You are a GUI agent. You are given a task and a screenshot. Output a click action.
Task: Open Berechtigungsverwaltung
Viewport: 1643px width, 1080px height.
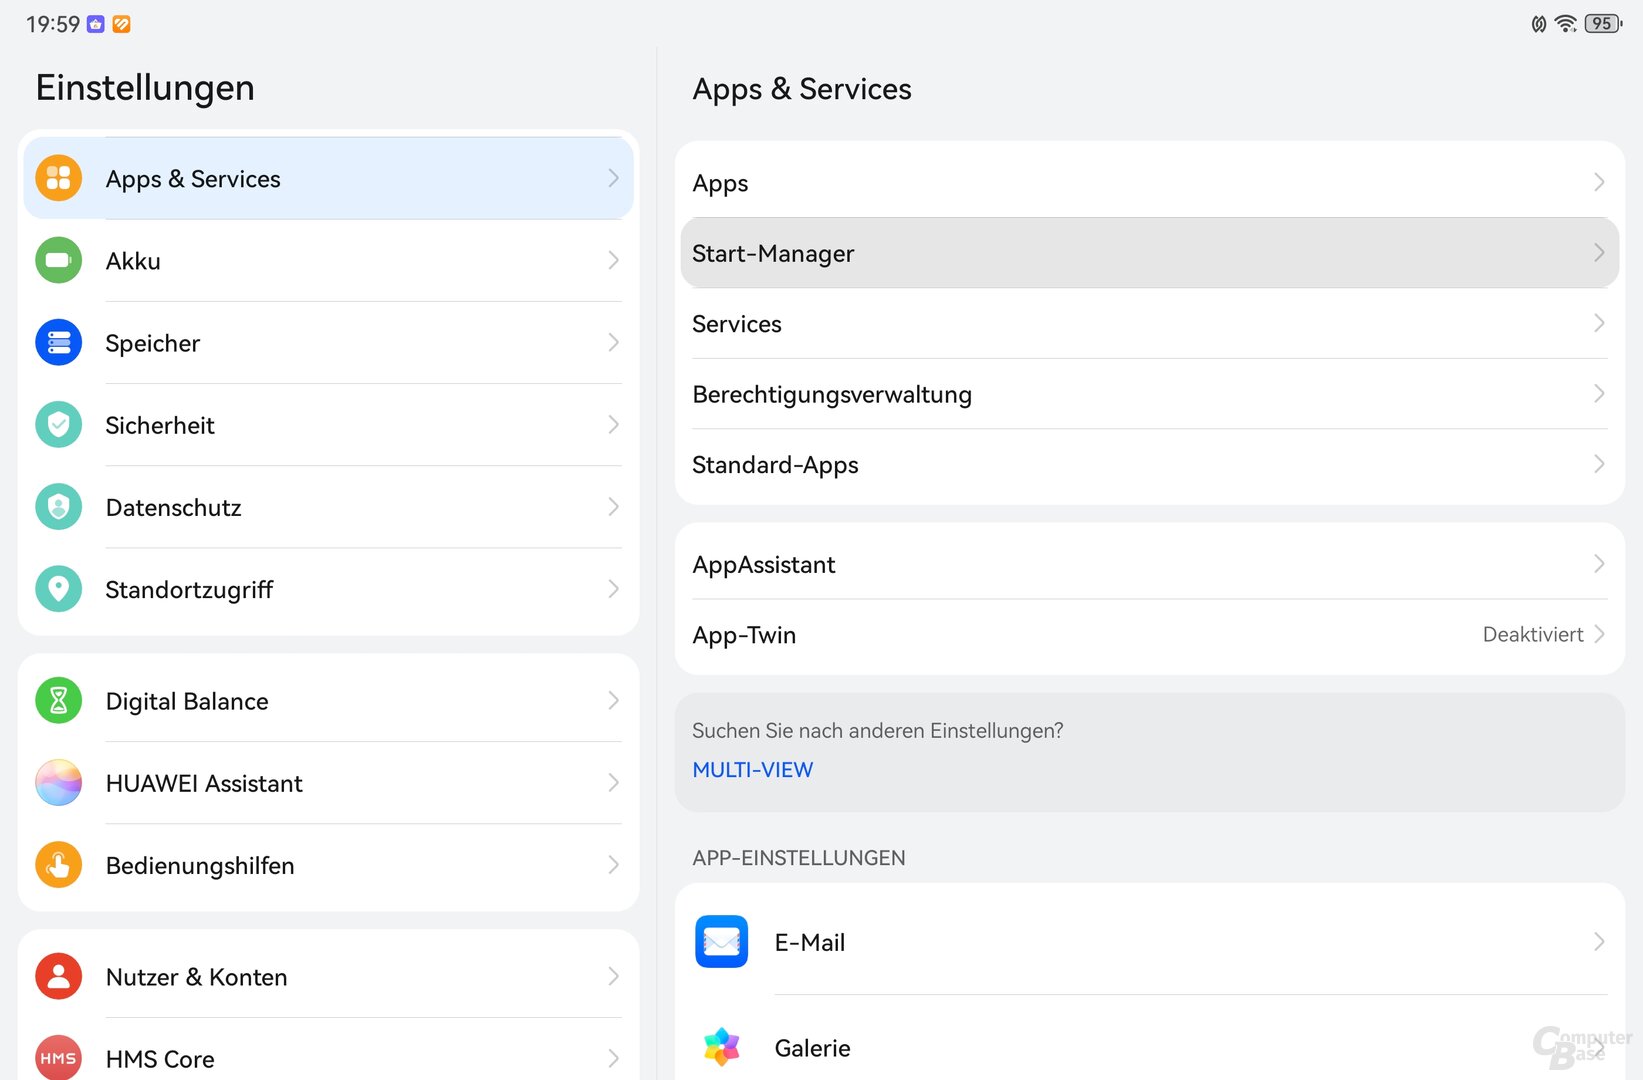pyautogui.click(x=1149, y=394)
